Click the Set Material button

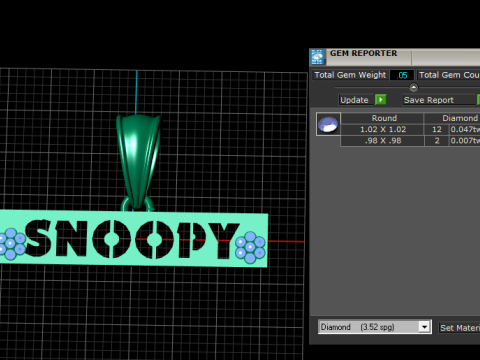point(459,328)
